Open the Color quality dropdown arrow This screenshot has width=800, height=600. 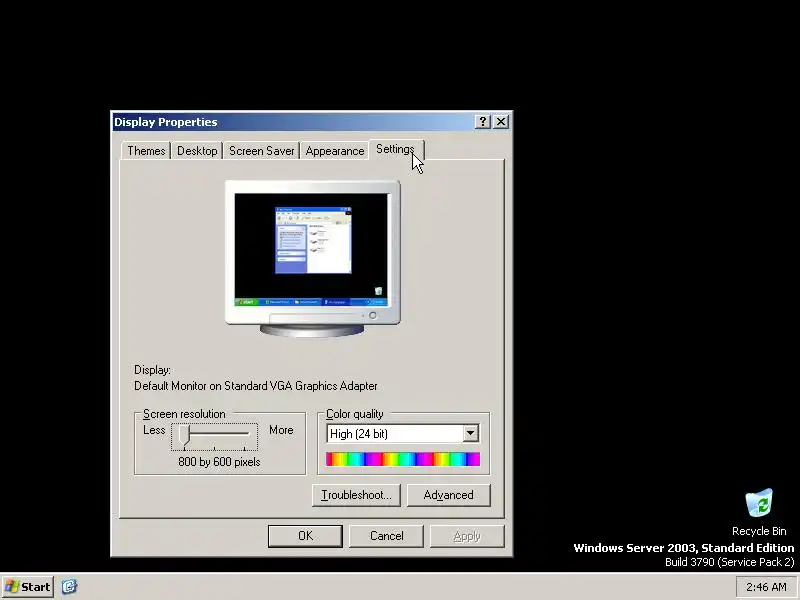coord(470,434)
